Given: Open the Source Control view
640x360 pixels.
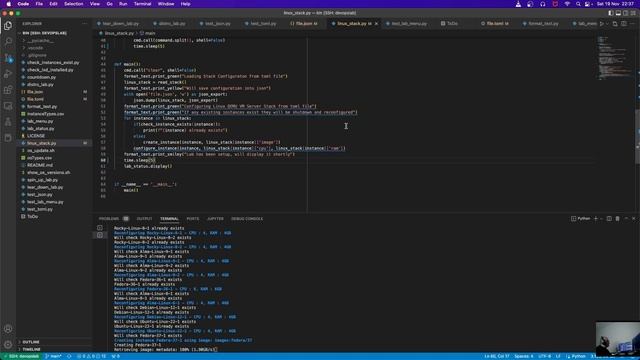Looking at the screenshot, I should pos(8,58).
